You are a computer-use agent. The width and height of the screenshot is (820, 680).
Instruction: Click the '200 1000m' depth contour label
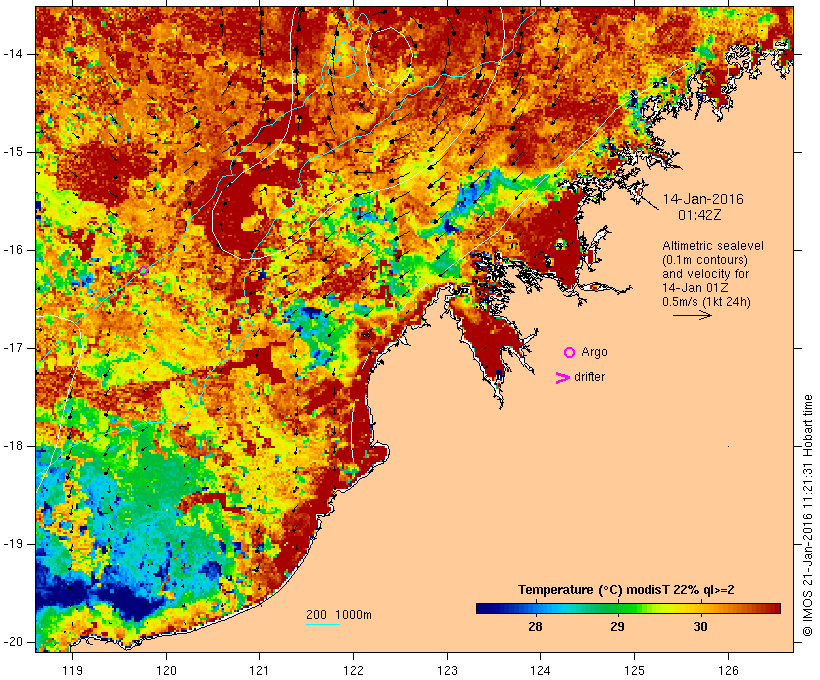pyautogui.click(x=339, y=615)
